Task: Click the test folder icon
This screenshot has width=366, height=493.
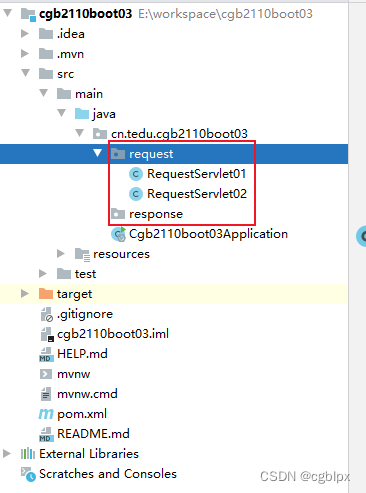Action: click(64, 274)
